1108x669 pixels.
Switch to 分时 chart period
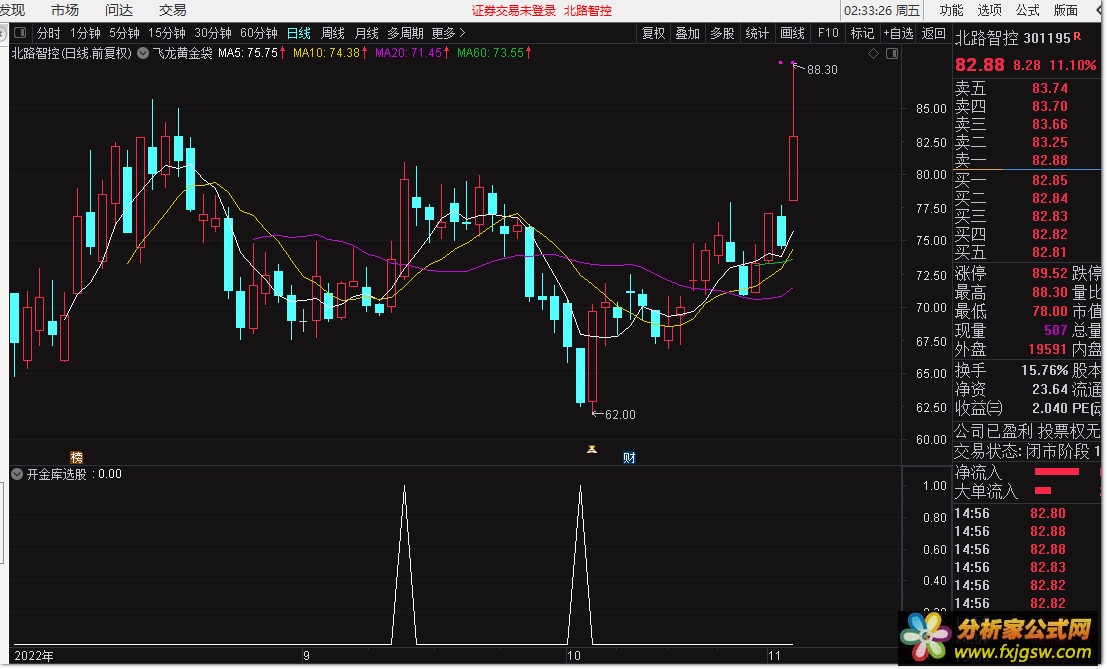click(x=49, y=33)
